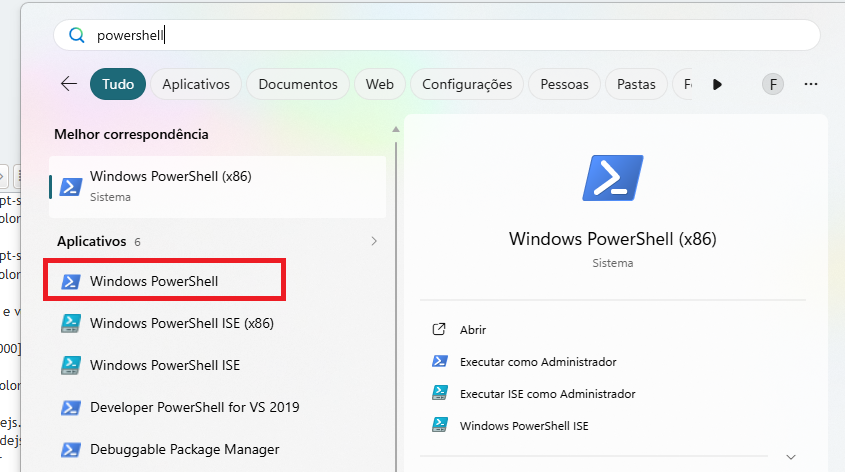Expand more actions with the down chevron

[791, 456]
